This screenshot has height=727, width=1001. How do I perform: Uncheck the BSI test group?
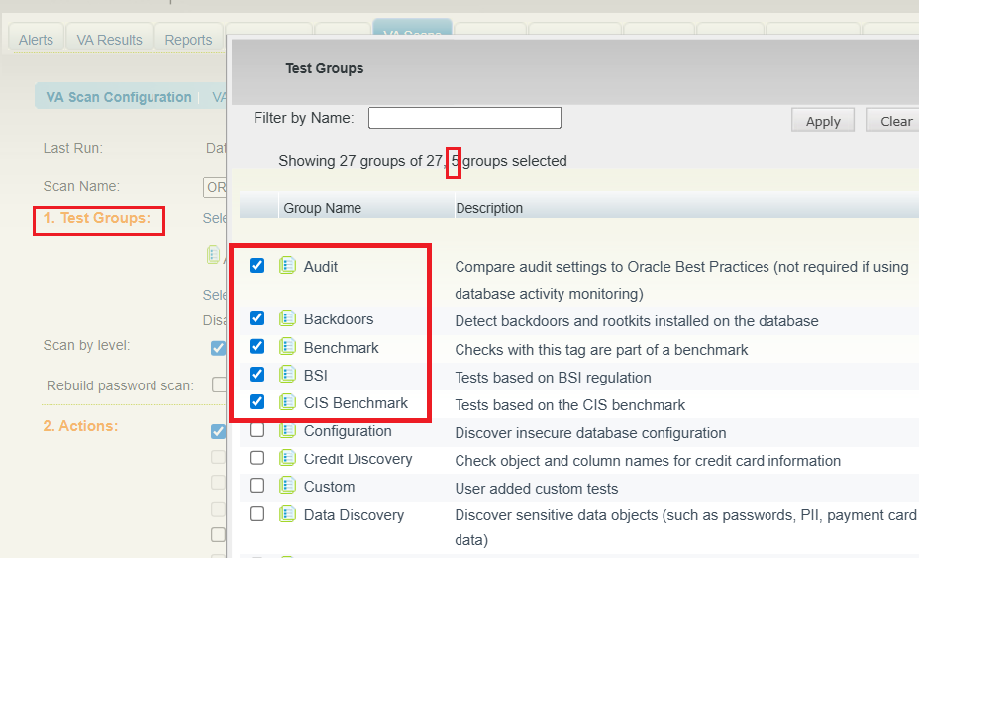257,374
